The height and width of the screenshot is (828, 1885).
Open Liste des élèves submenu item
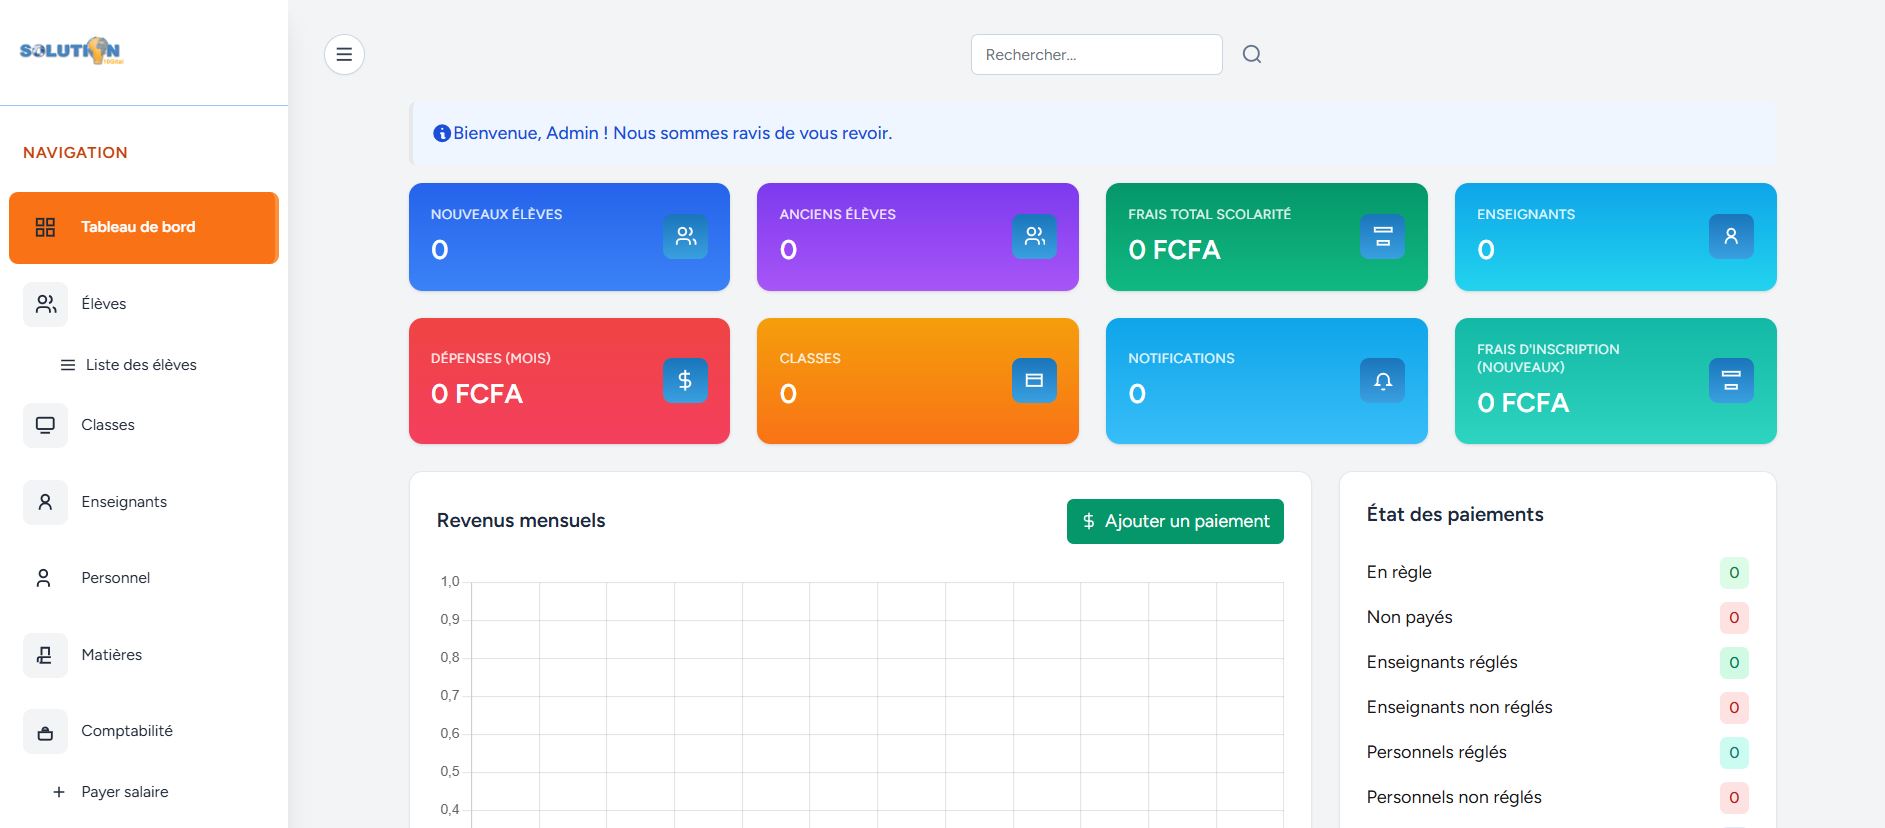tap(141, 365)
